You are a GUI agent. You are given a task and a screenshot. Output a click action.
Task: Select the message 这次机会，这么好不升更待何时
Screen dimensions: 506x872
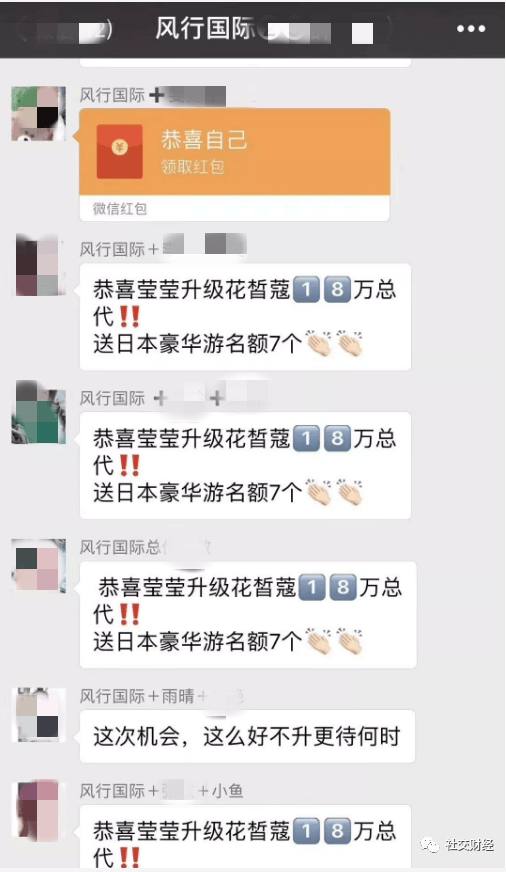(x=247, y=736)
